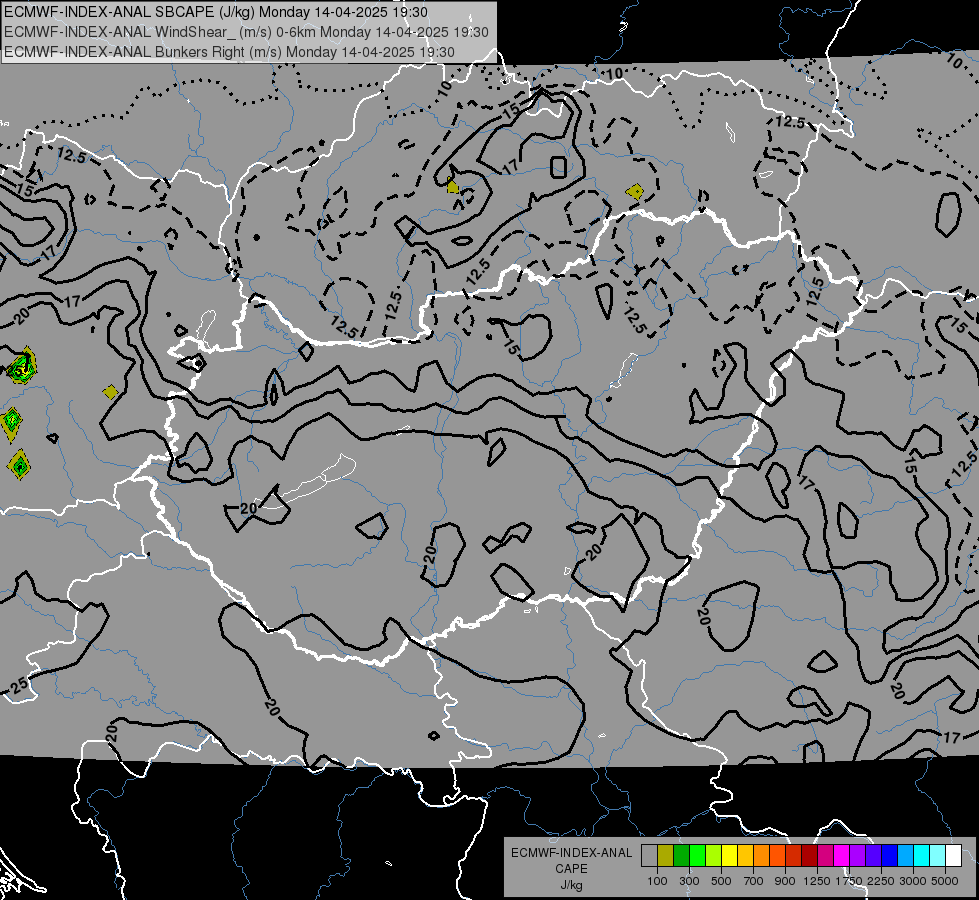979x900 pixels.
Task: Select the bright magenta CAPE legend swatch
Action: click(842, 856)
